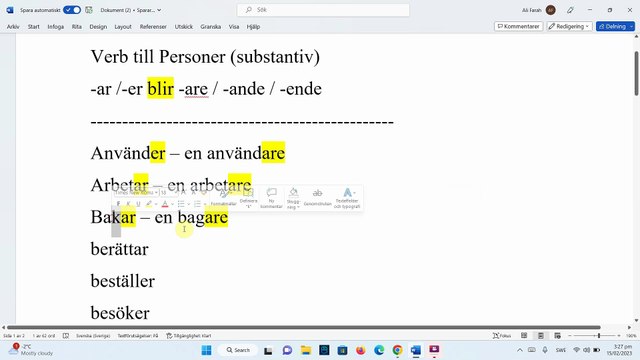Click the Kommentarer button
Image resolution: width=640 pixels, height=360 pixels.
coord(518,26)
